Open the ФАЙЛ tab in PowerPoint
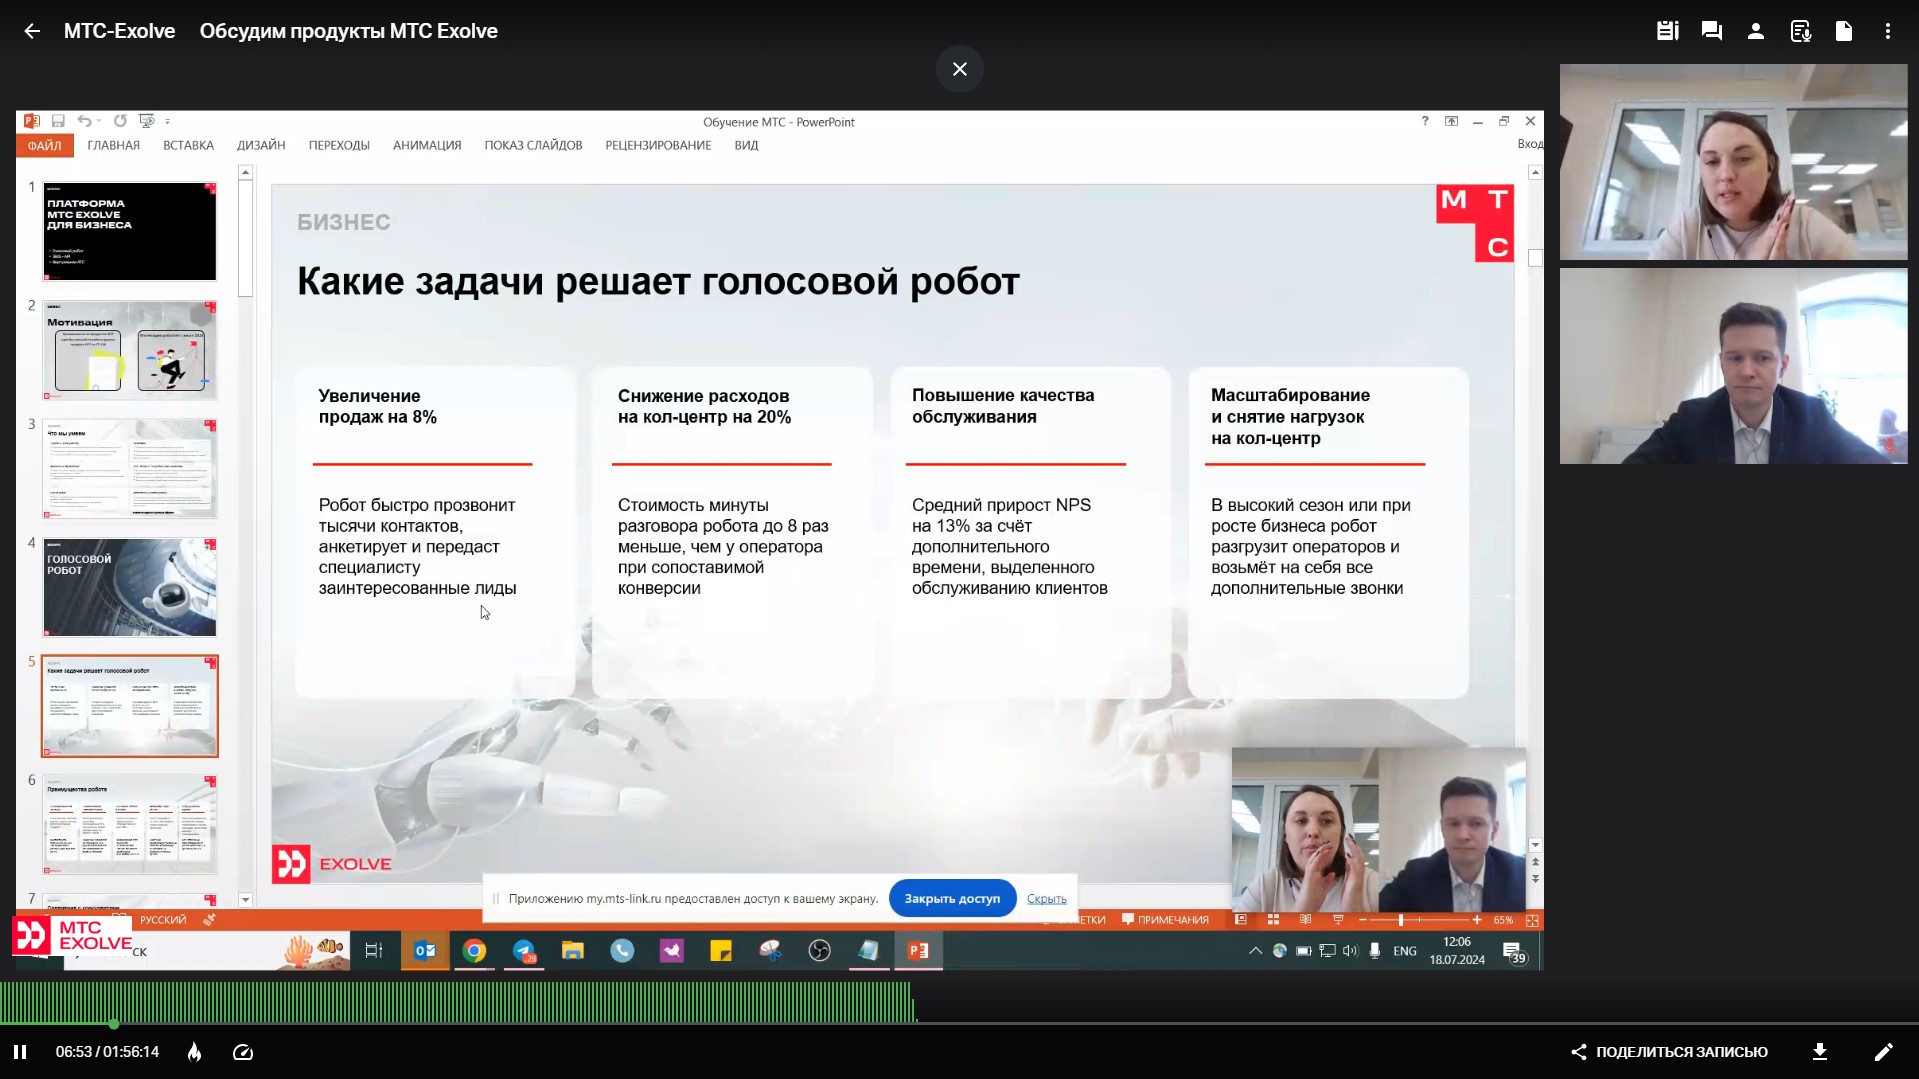The image size is (1919, 1079). tap(44, 145)
